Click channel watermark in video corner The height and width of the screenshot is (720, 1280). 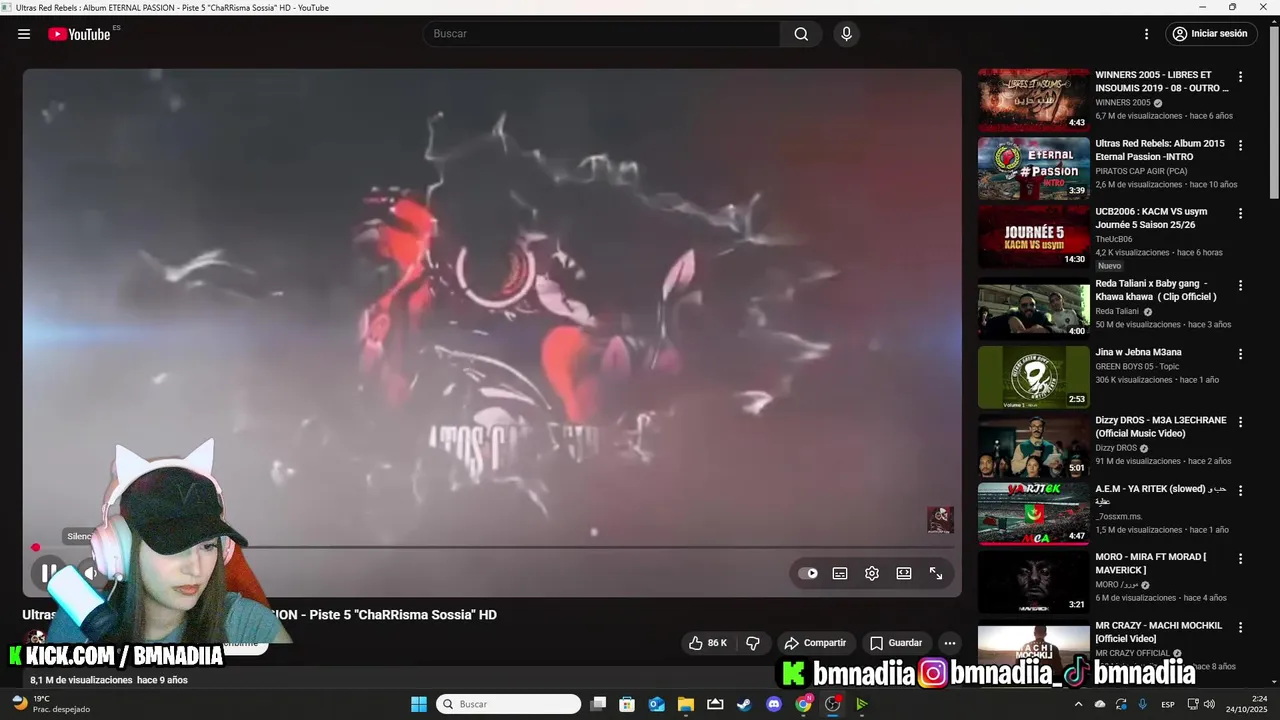[x=939, y=520]
